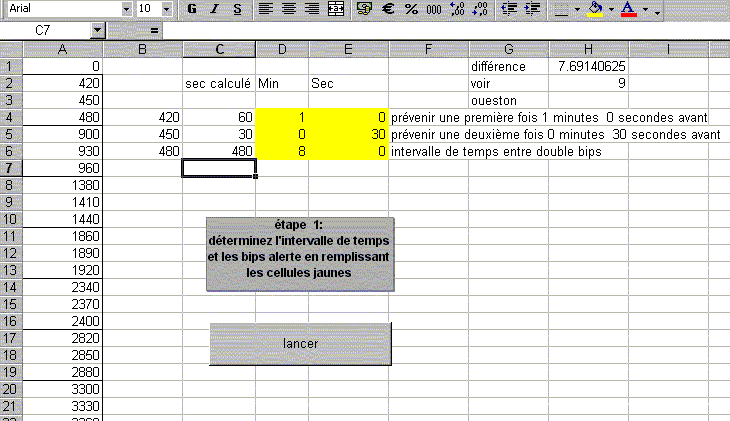The height and width of the screenshot is (421, 730).
Task: Select cell A1 containing 0
Action: point(62,66)
